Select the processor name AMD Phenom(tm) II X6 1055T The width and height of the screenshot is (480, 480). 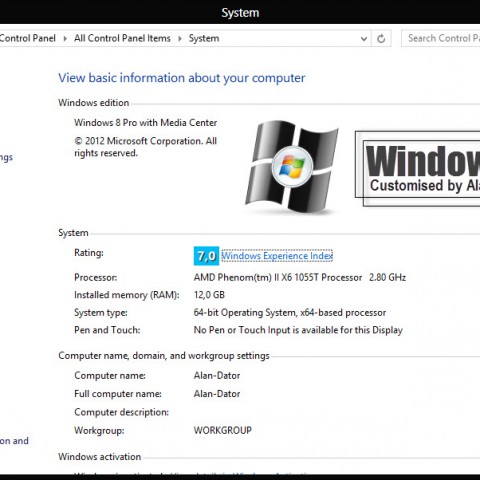pos(278,277)
